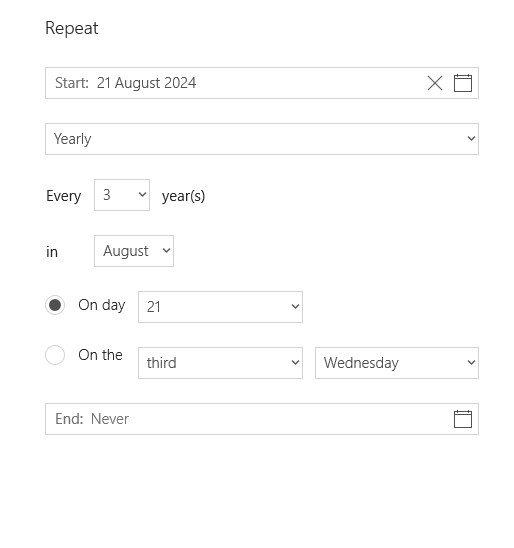514x548 pixels.
Task: Open the ordinal dropdown showing third
Action: click(220, 363)
